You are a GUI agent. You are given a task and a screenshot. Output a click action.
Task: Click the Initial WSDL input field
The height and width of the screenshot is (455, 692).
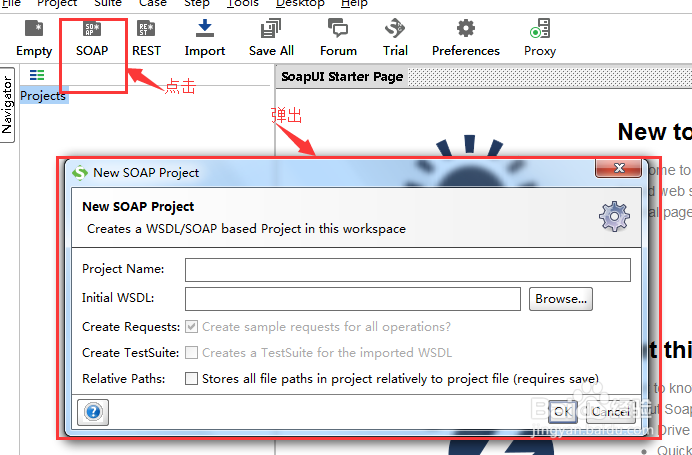(353, 299)
